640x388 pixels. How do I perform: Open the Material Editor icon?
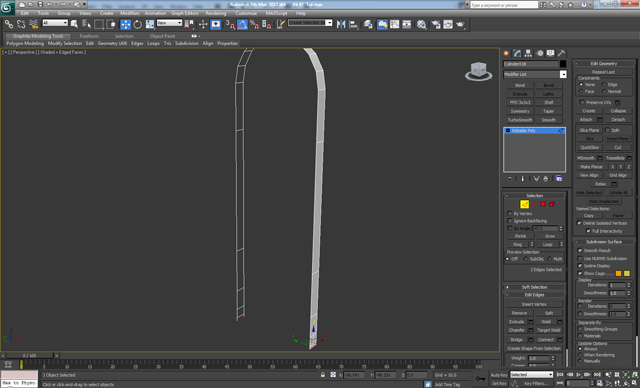point(421,24)
